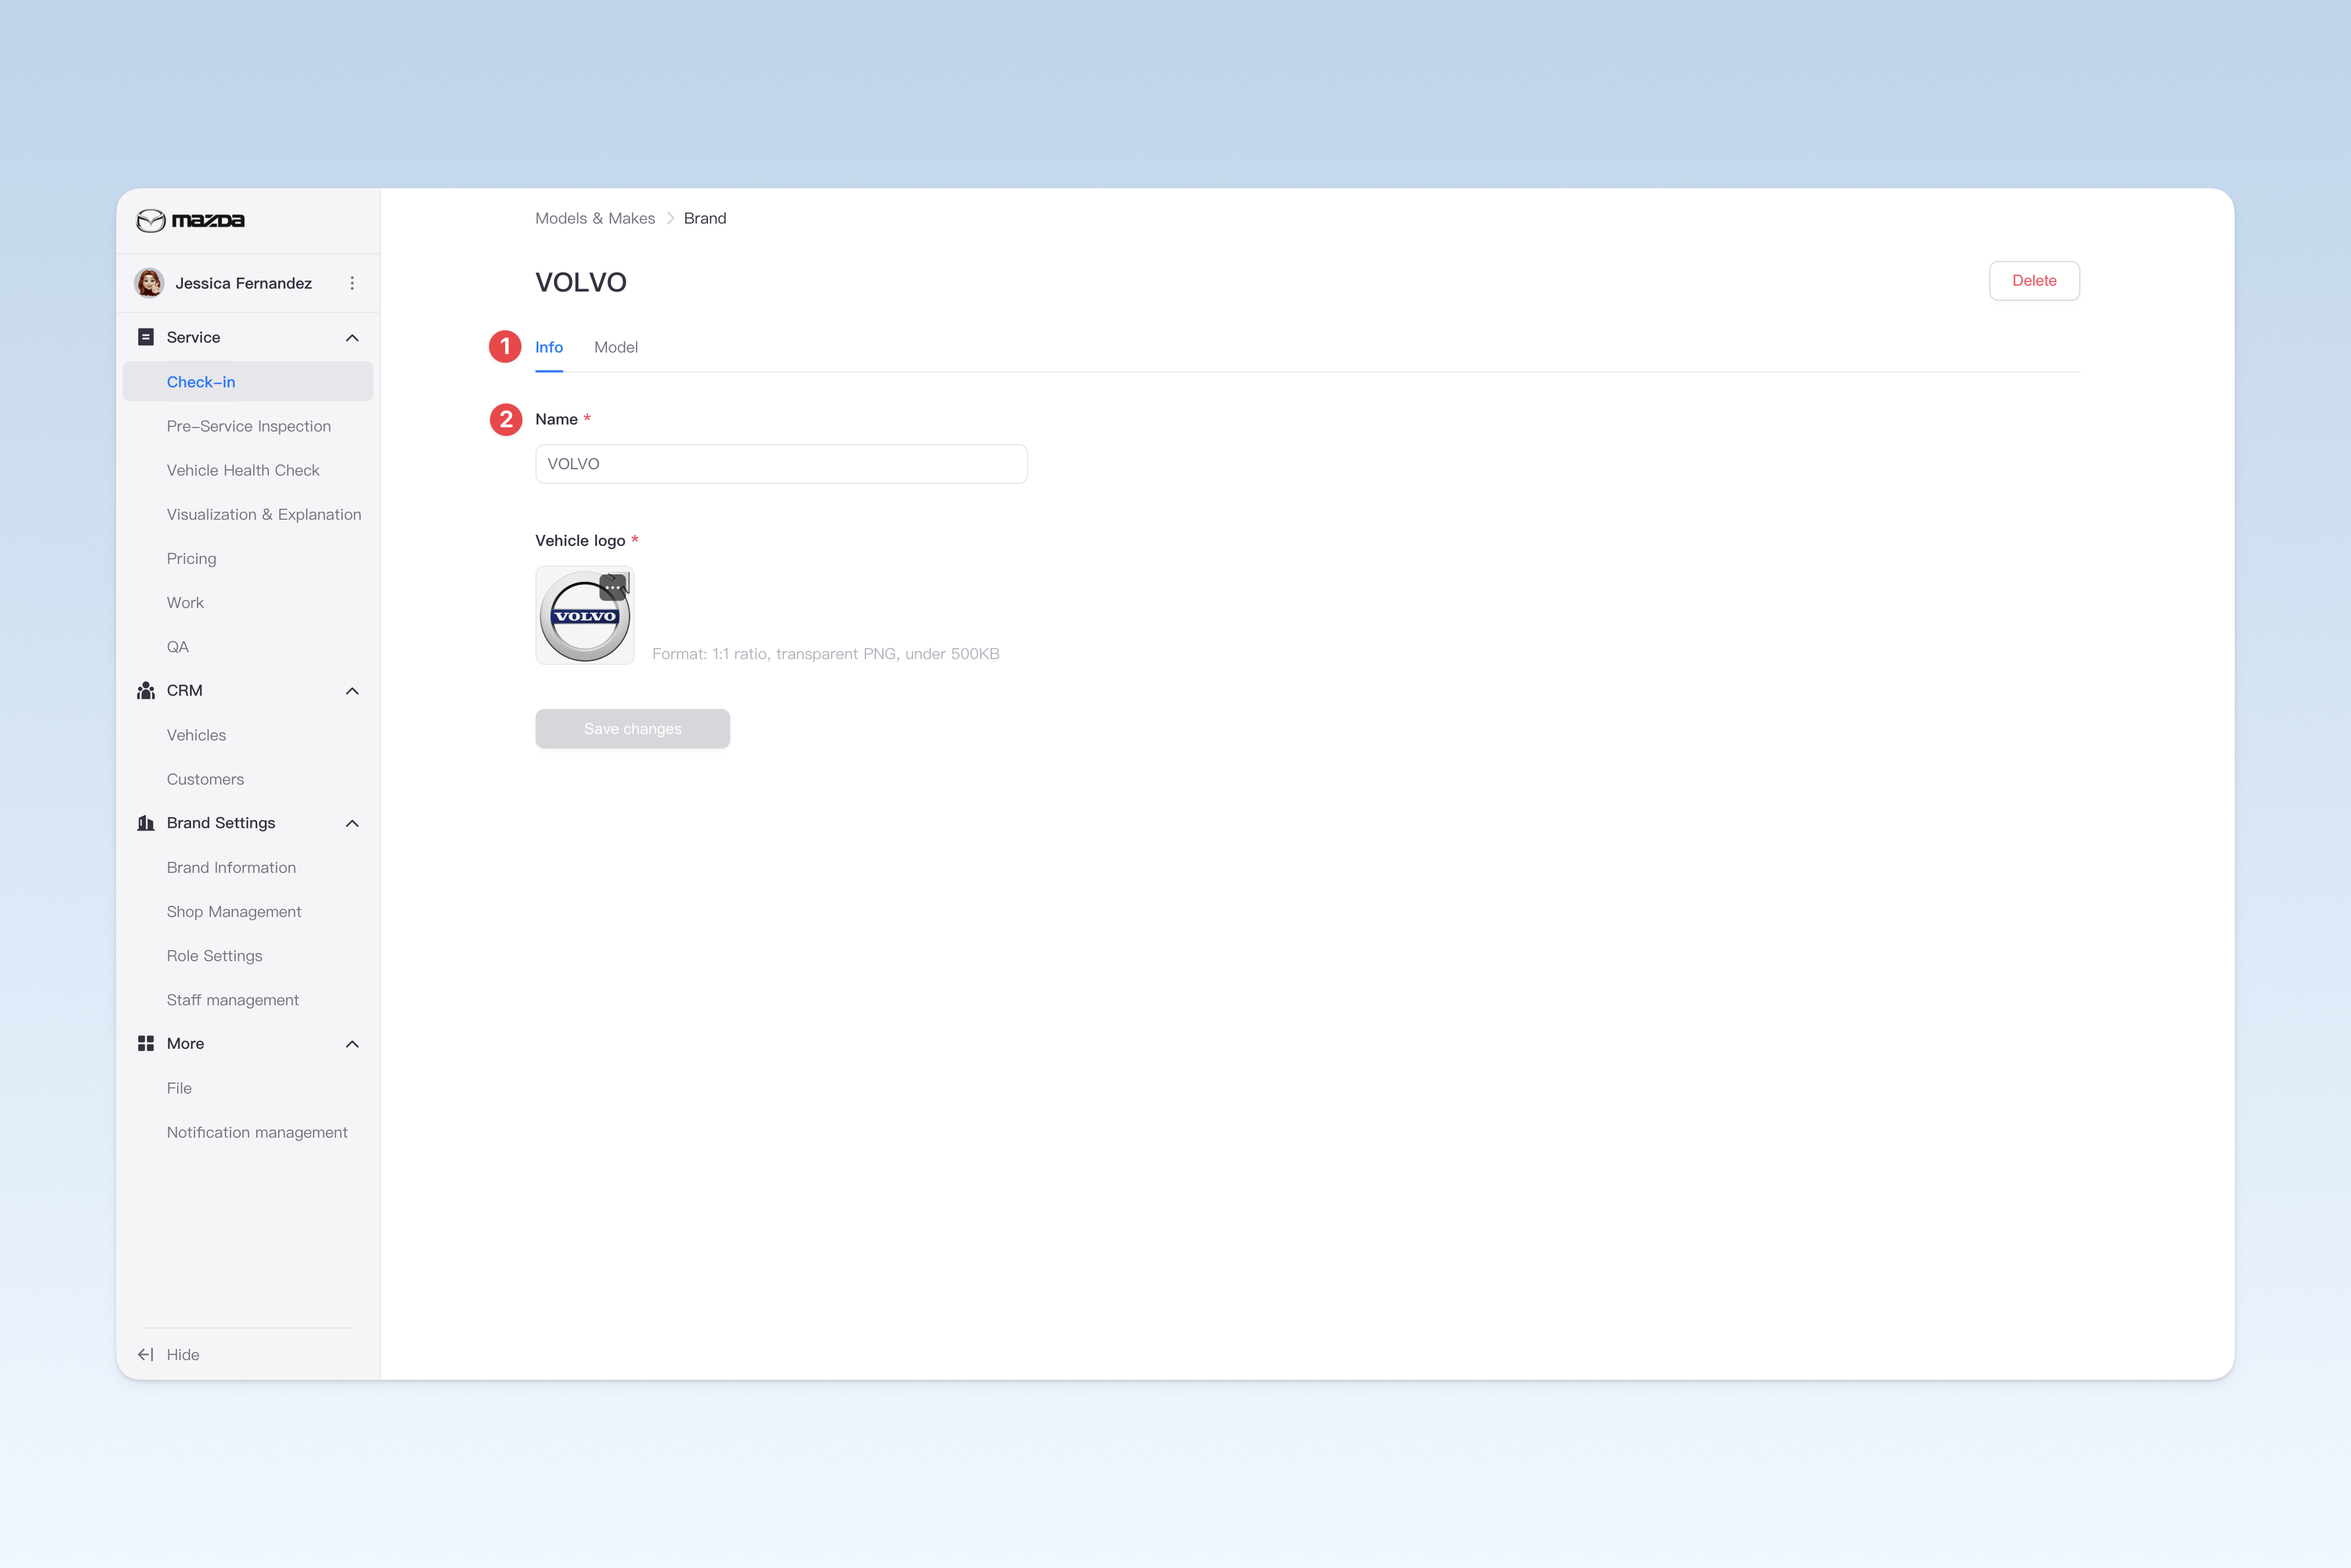Click the More grid icon

point(146,1043)
